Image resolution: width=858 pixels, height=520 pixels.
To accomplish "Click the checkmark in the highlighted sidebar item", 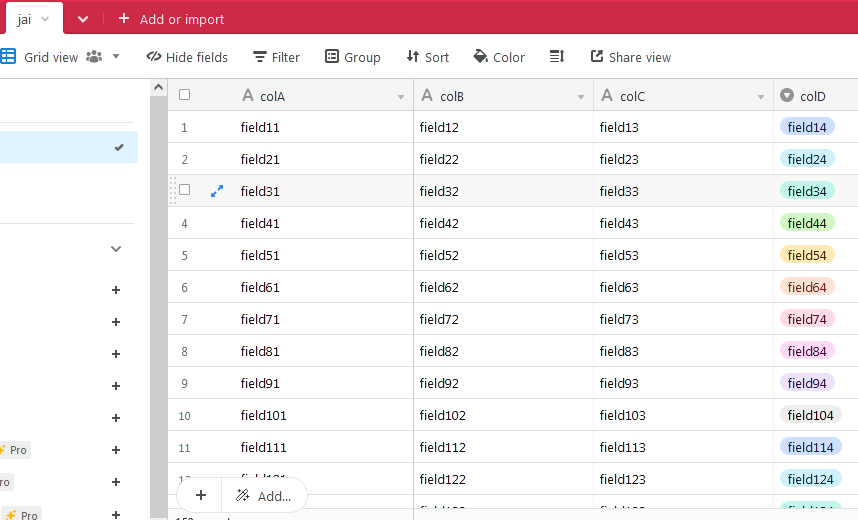I will [x=119, y=147].
